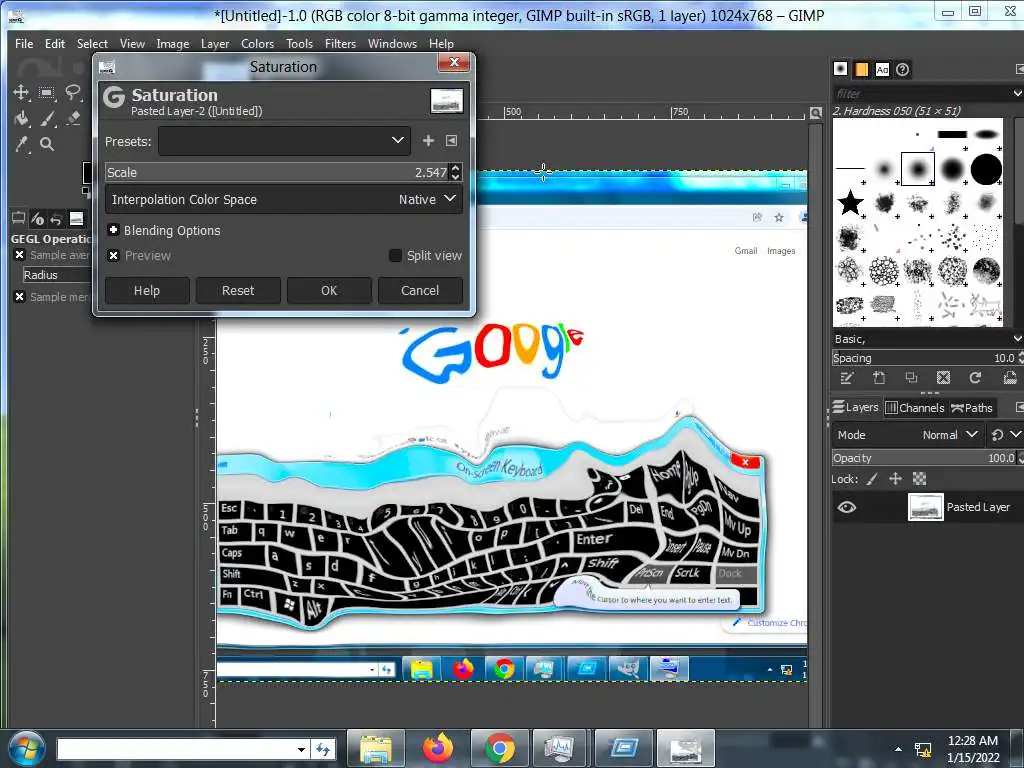Open the Windows Start menu
The image size is (1024, 768).
[25, 749]
